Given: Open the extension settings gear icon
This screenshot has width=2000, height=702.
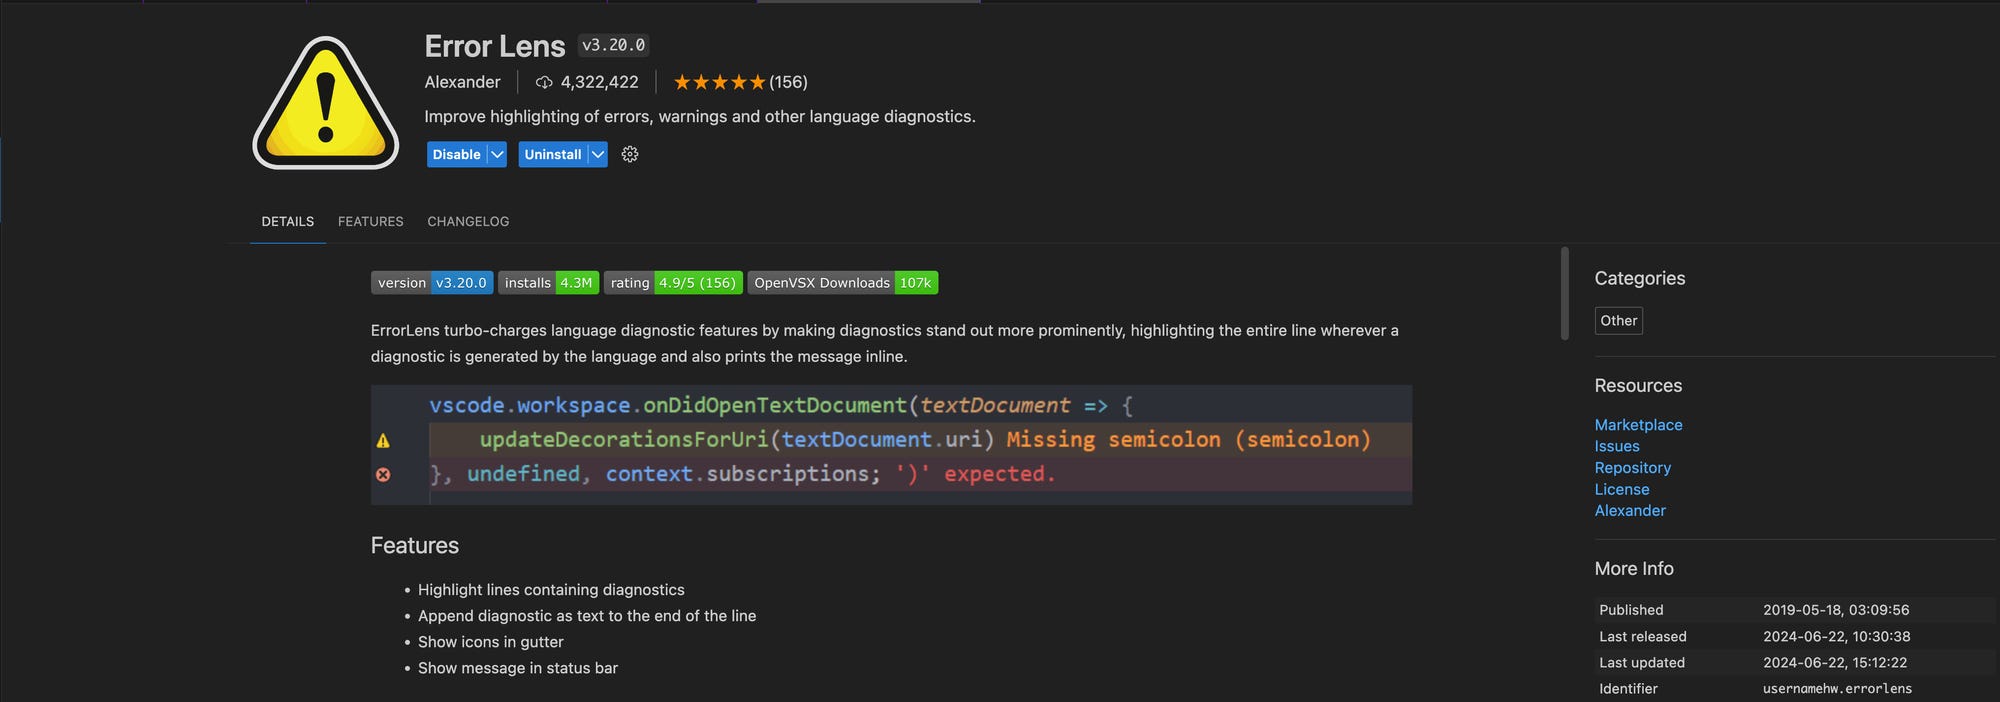Looking at the screenshot, I should click(630, 154).
